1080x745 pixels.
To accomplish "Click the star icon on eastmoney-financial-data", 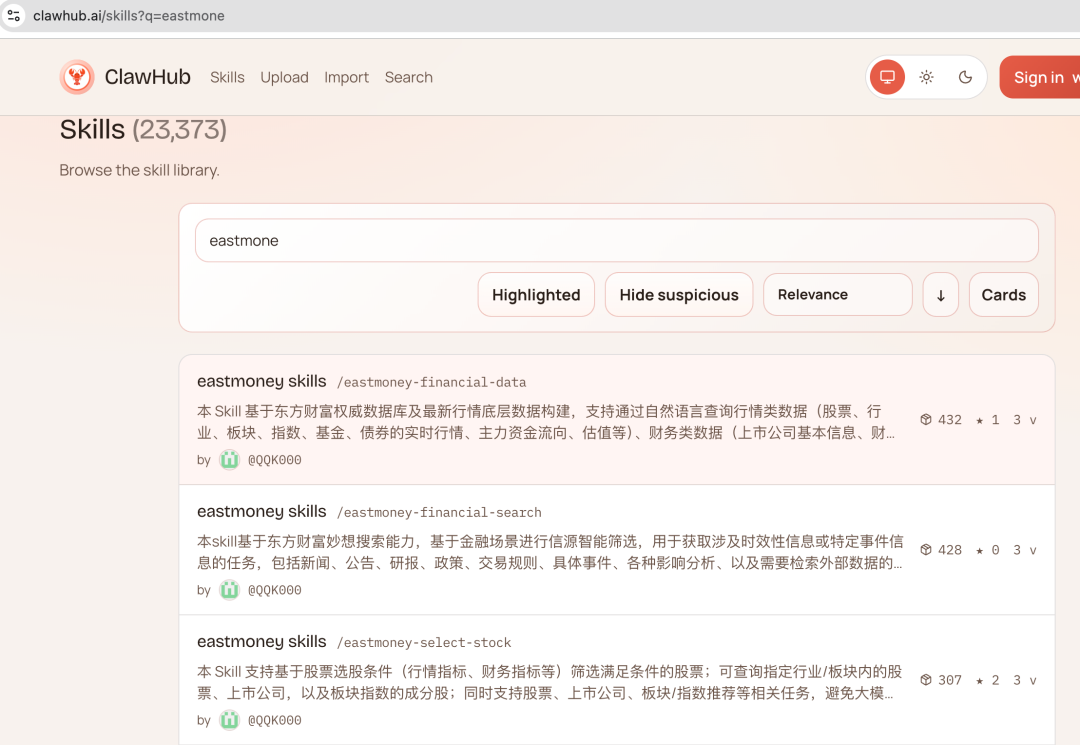I will pos(979,420).
